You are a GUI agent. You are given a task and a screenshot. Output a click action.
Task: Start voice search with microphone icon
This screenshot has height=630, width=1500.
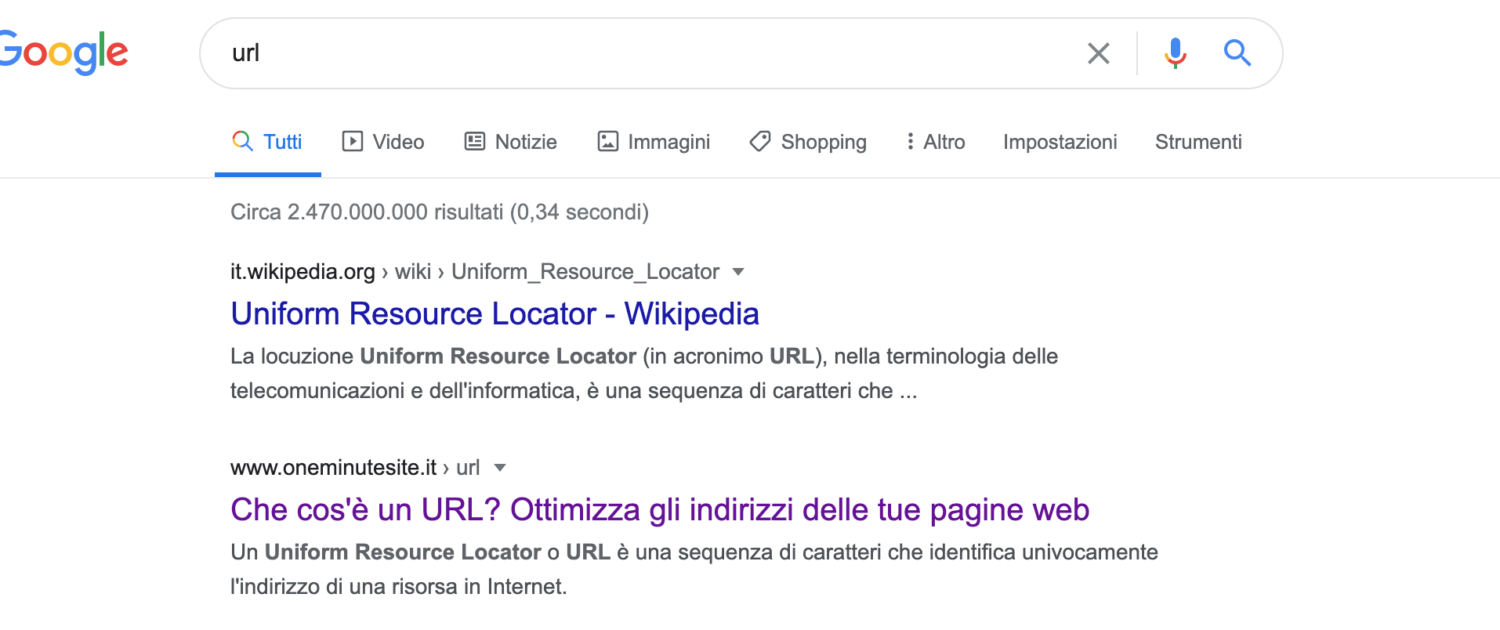click(1176, 53)
